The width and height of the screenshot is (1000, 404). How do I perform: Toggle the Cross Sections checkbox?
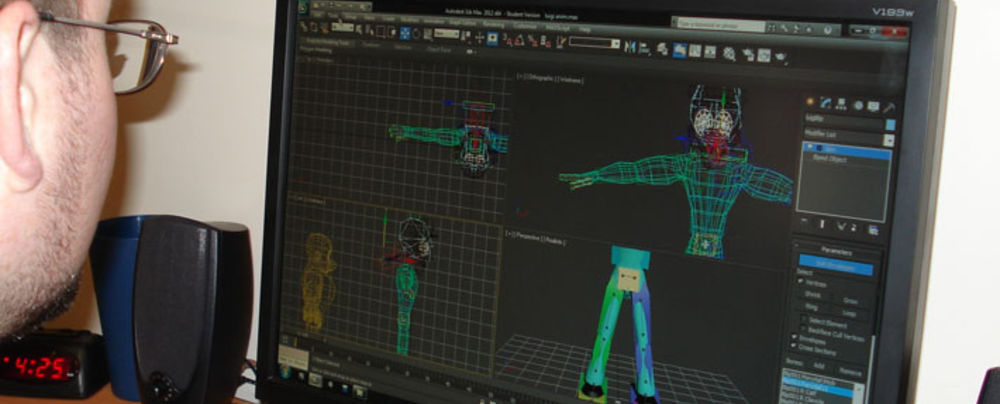coord(794,345)
